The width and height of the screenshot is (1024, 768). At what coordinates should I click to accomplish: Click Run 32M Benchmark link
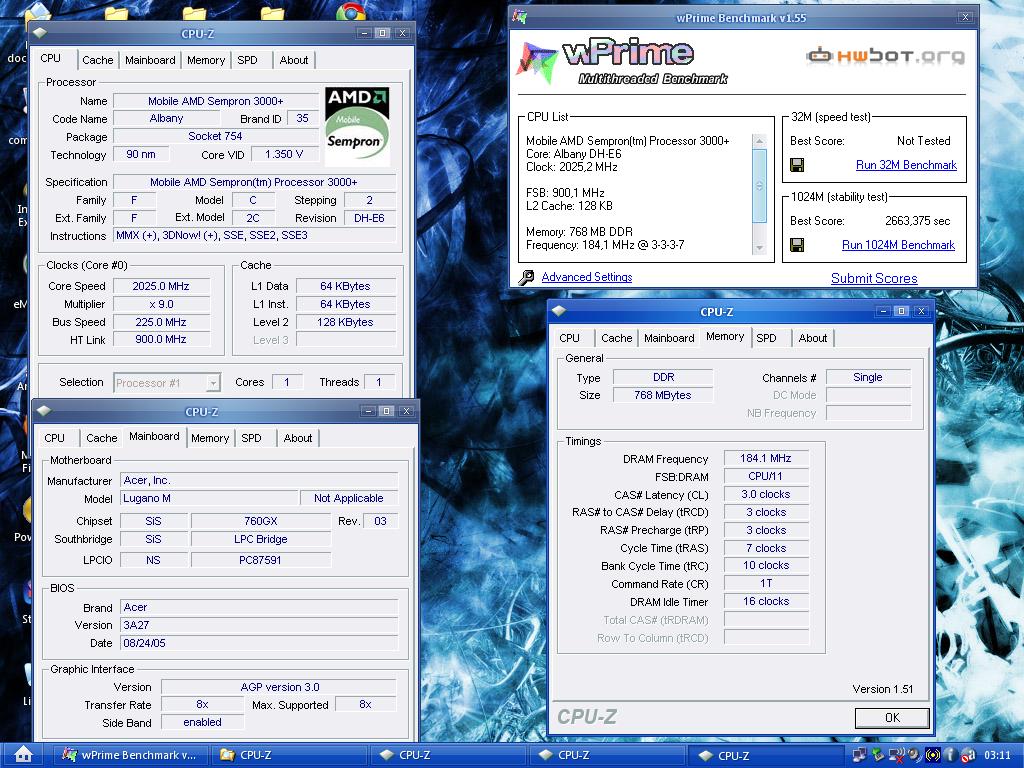point(906,165)
